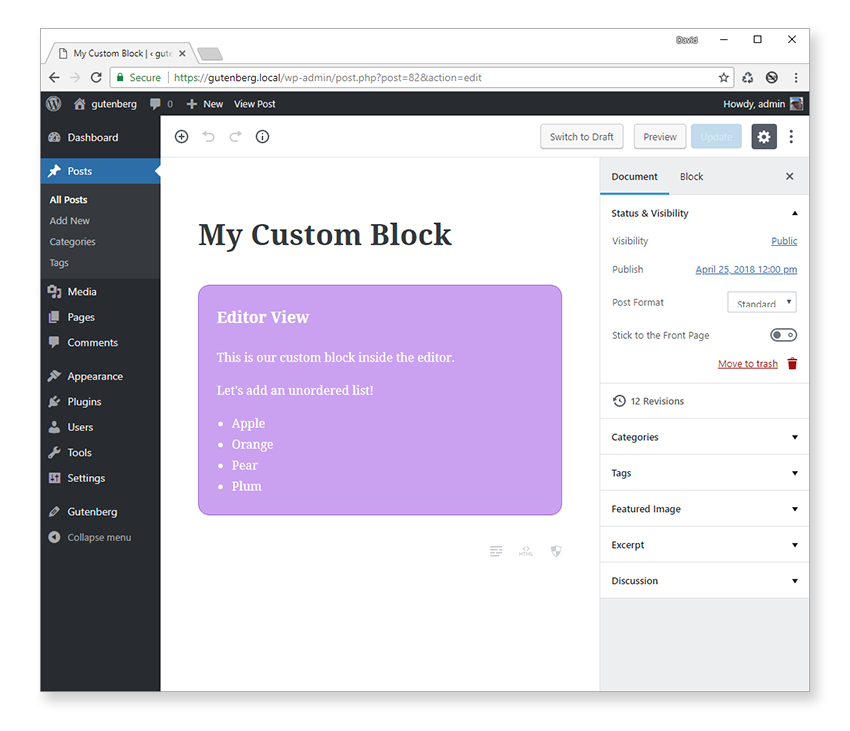Open the 12 Revisions link

(x=657, y=401)
